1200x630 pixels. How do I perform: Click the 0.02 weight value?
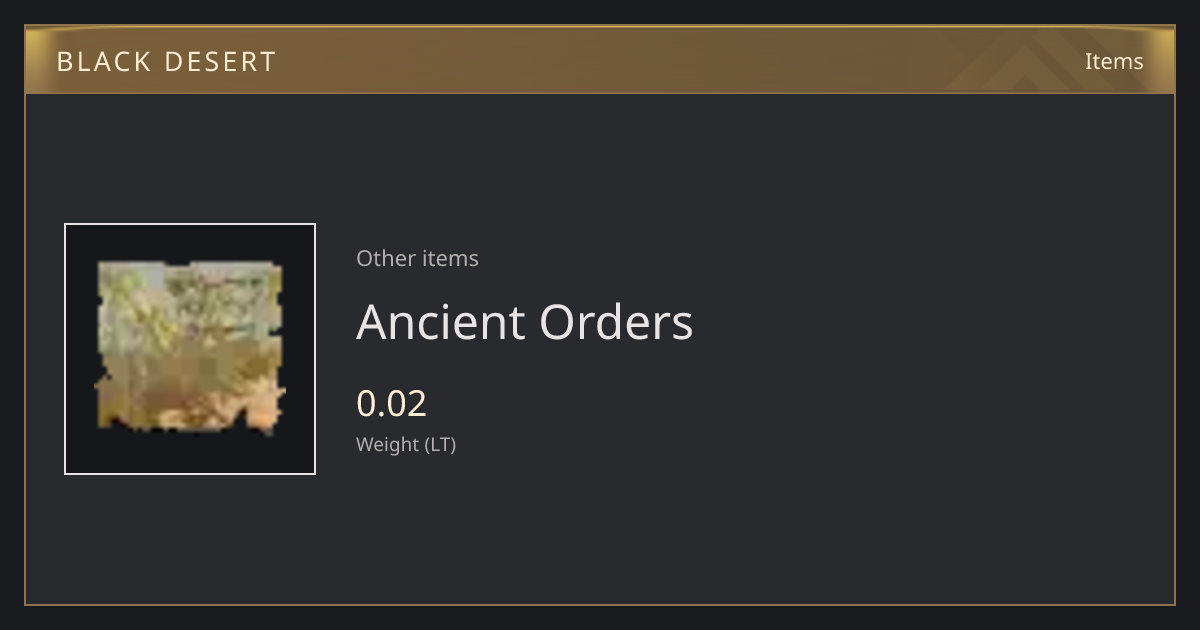392,403
